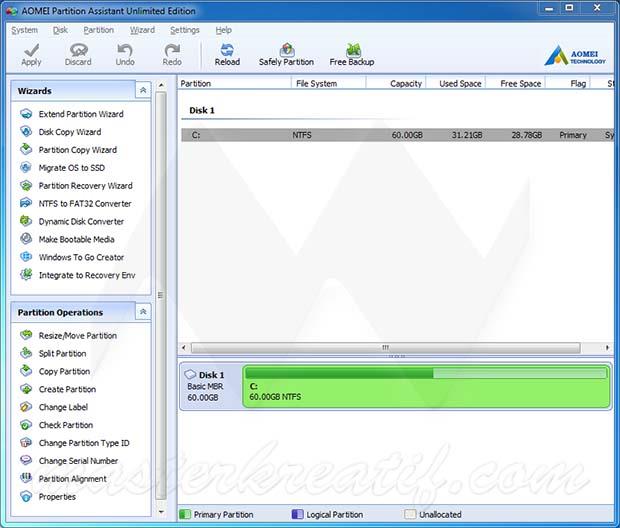Open the System menu

tap(25, 30)
